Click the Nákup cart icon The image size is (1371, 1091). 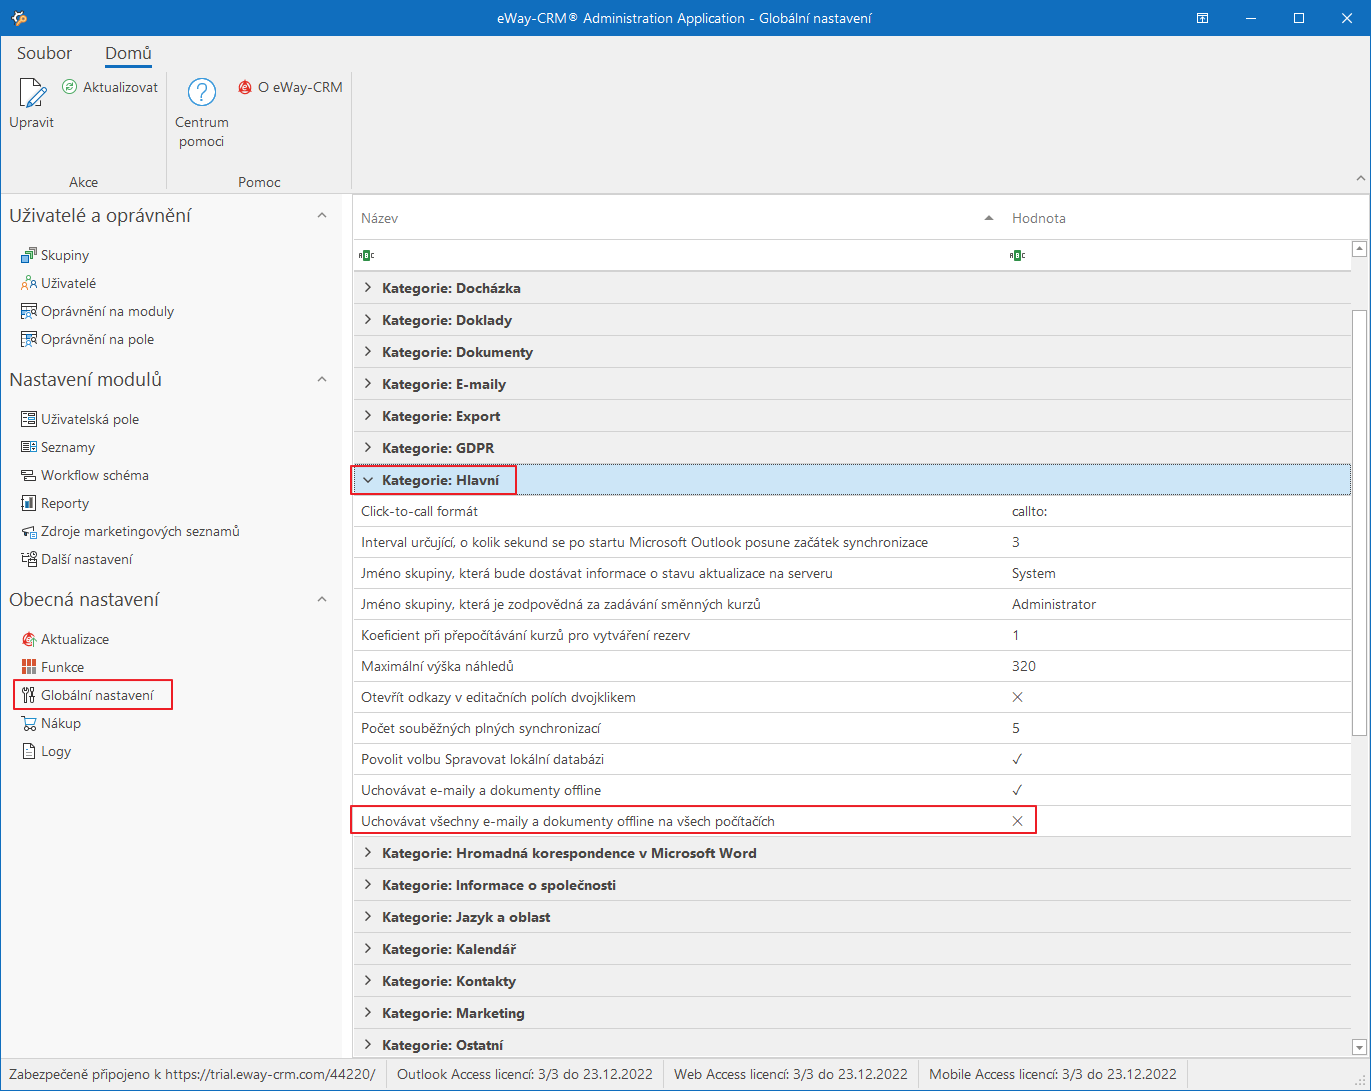(x=29, y=723)
